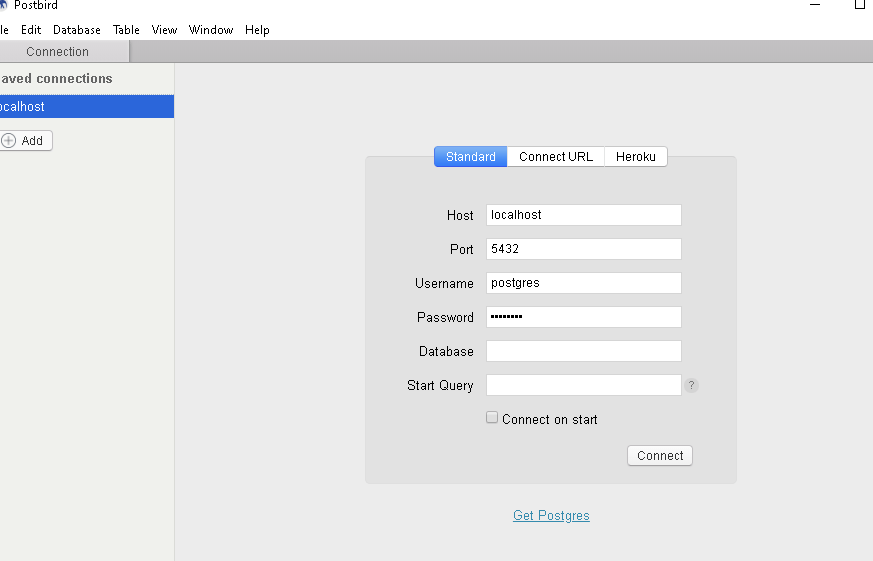
Task: Click the Username field label
Action: click(x=444, y=283)
